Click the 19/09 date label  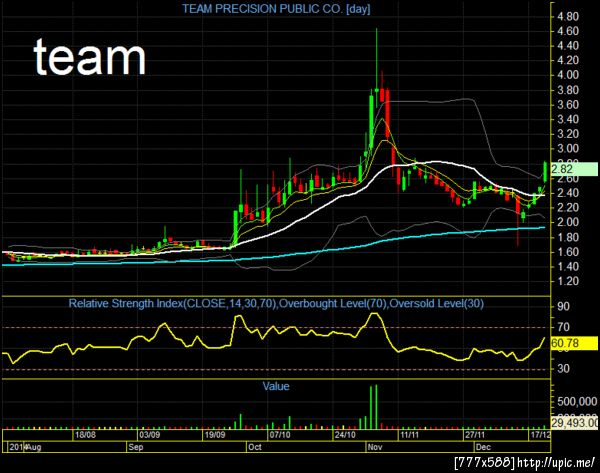pyautogui.click(x=215, y=435)
